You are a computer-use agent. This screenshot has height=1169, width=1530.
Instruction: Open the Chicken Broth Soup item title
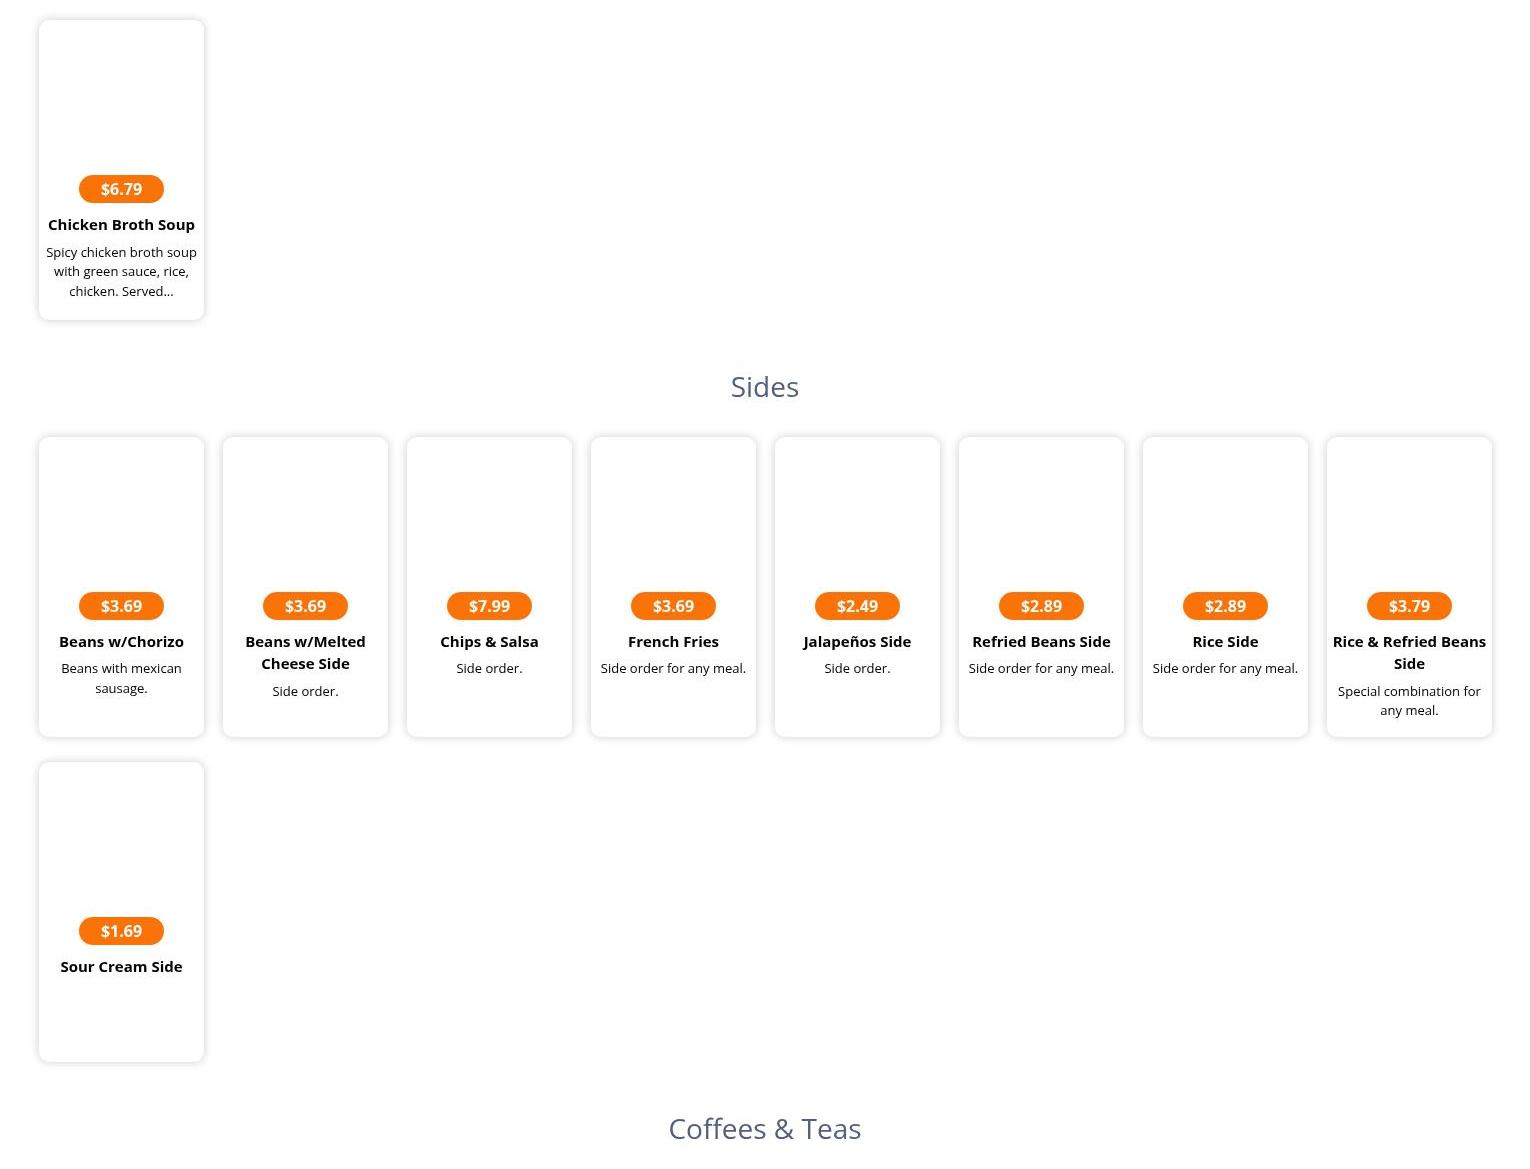121,225
